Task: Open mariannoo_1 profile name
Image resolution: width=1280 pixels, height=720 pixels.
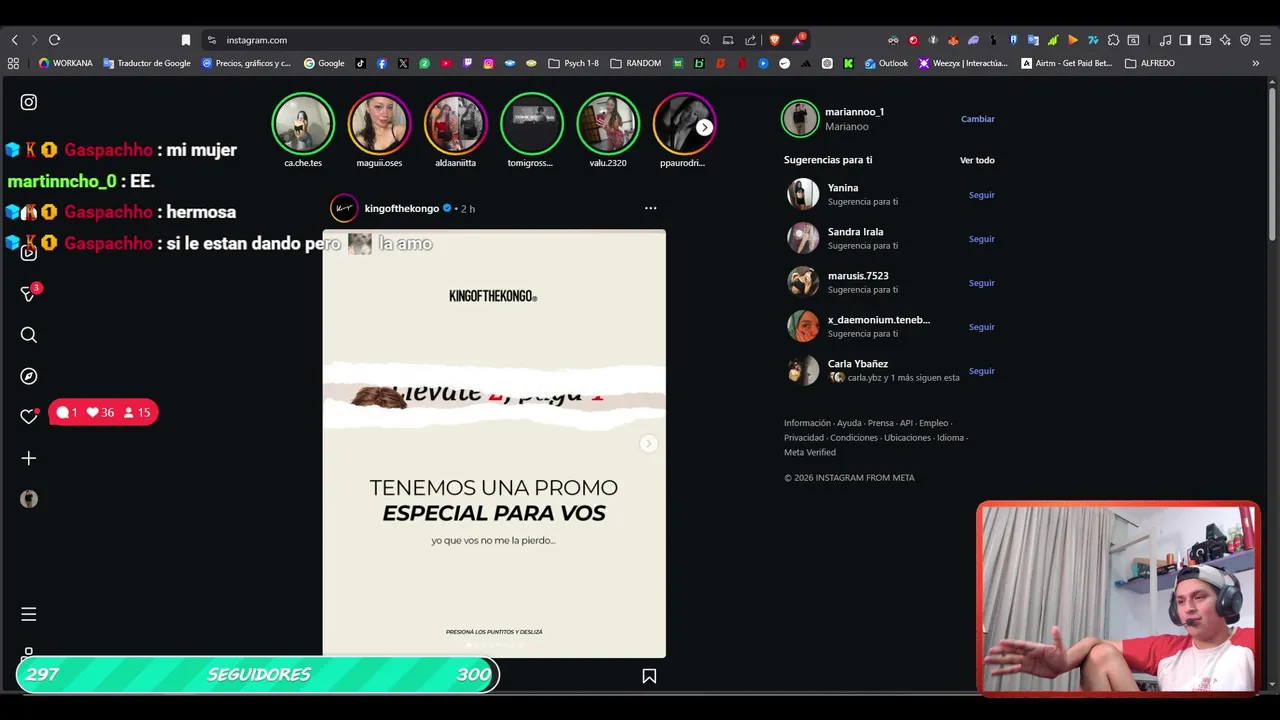Action: click(x=854, y=112)
